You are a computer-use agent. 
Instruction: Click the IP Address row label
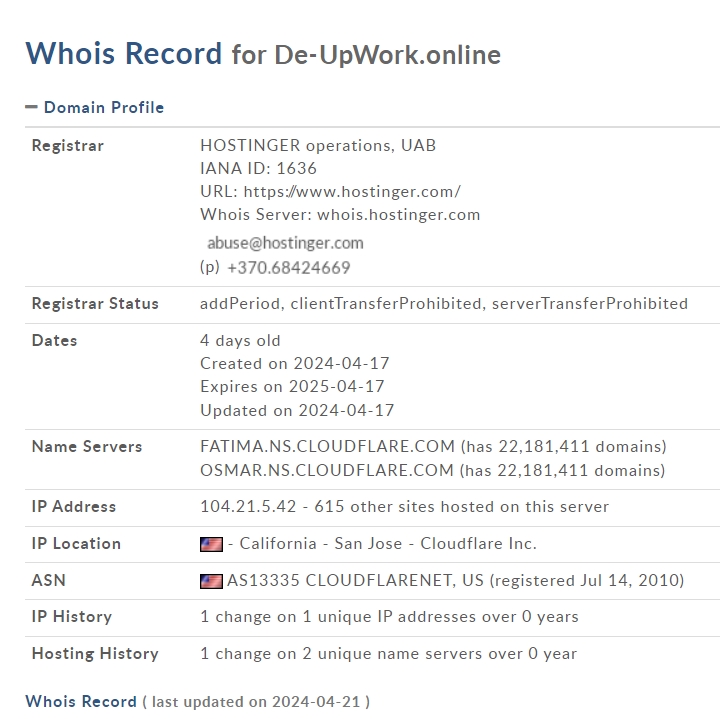[73, 506]
